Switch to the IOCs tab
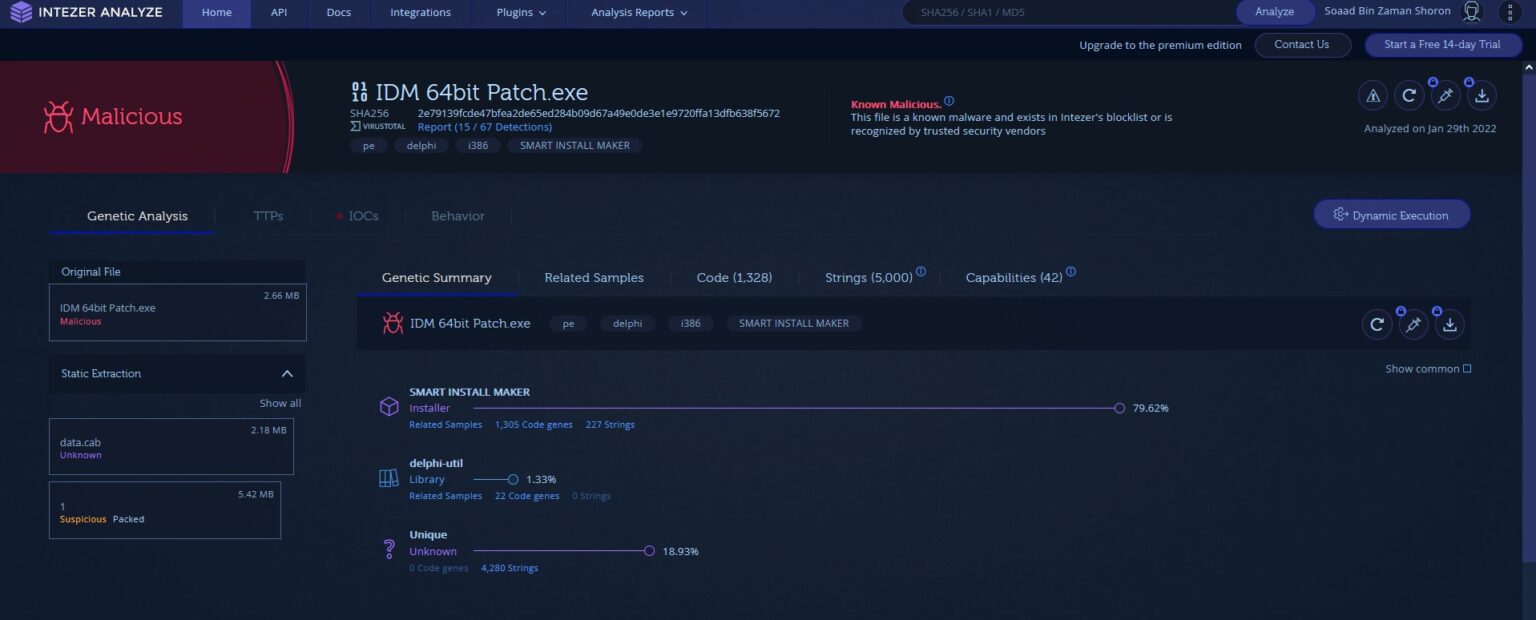This screenshot has height=620, width=1536. tap(357, 216)
